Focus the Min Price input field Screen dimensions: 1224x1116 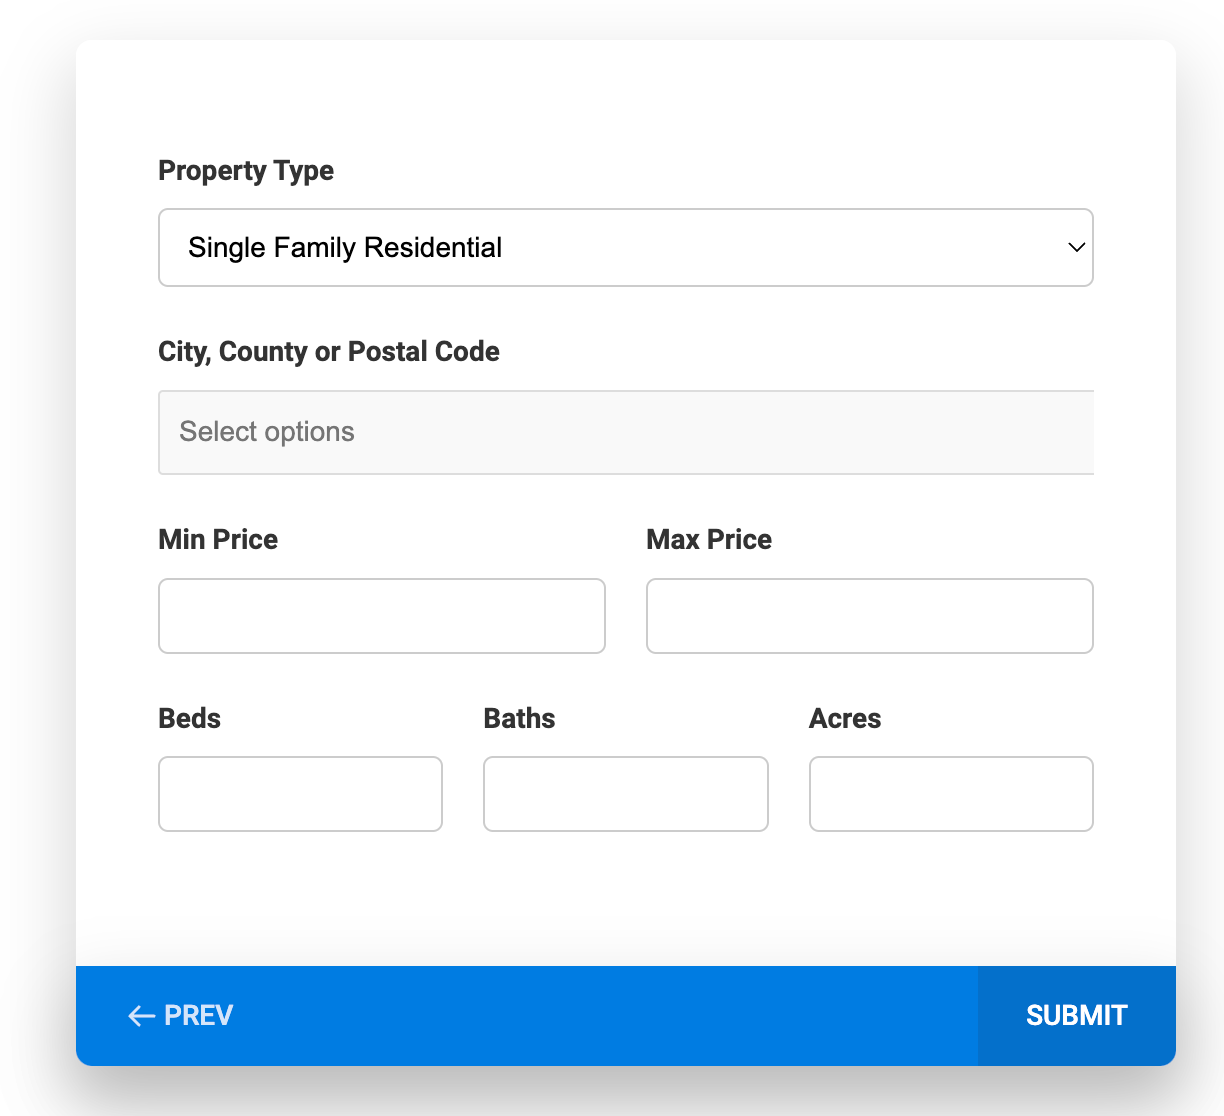point(381,616)
